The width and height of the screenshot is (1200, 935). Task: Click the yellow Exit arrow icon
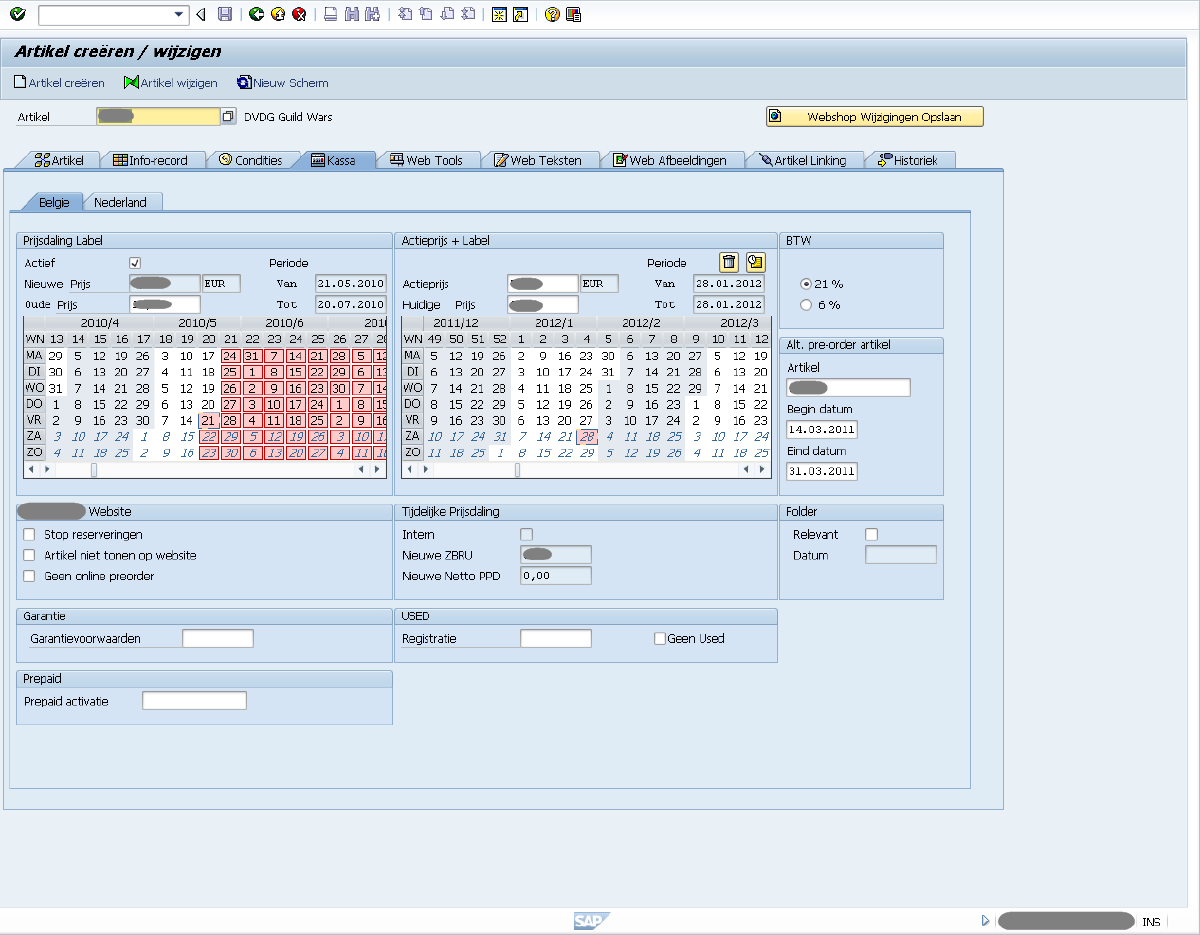pyautogui.click(x=277, y=14)
